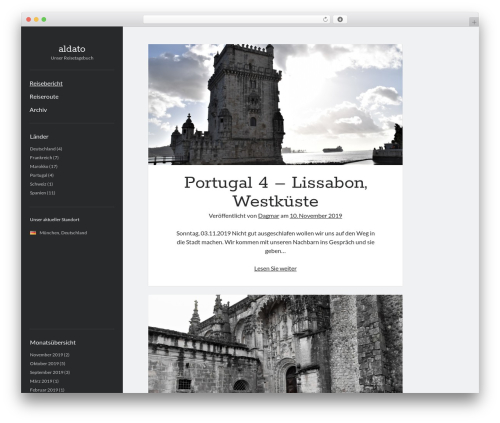Click the Unser aktueller Standort heading
Image resolution: width=500 pixels, height=423 pixels.
(x=55, y=220)
